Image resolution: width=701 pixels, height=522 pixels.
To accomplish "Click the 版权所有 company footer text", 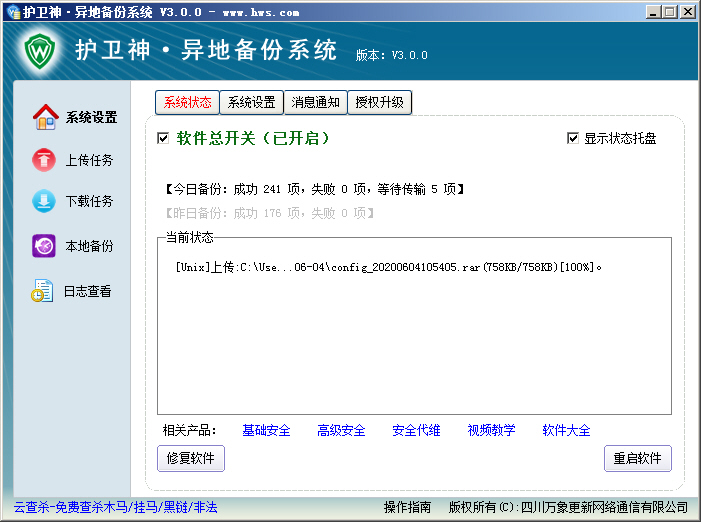I will (568, 507).
